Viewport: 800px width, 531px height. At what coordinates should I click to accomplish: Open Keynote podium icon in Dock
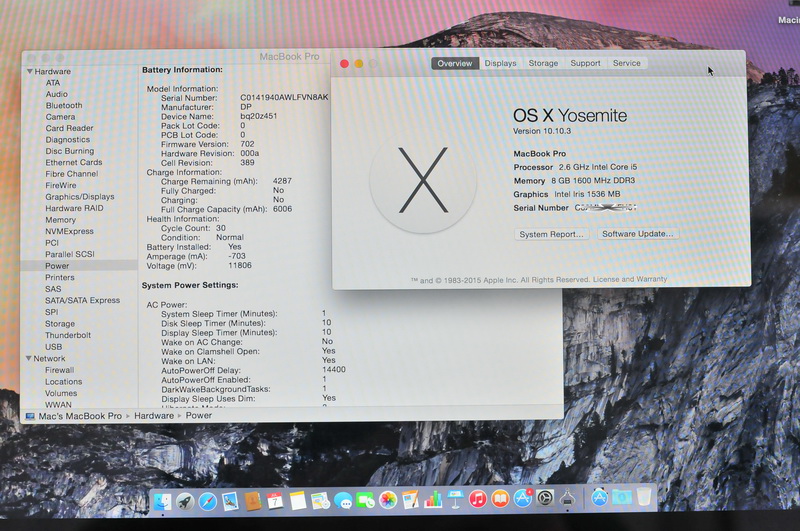455,499
